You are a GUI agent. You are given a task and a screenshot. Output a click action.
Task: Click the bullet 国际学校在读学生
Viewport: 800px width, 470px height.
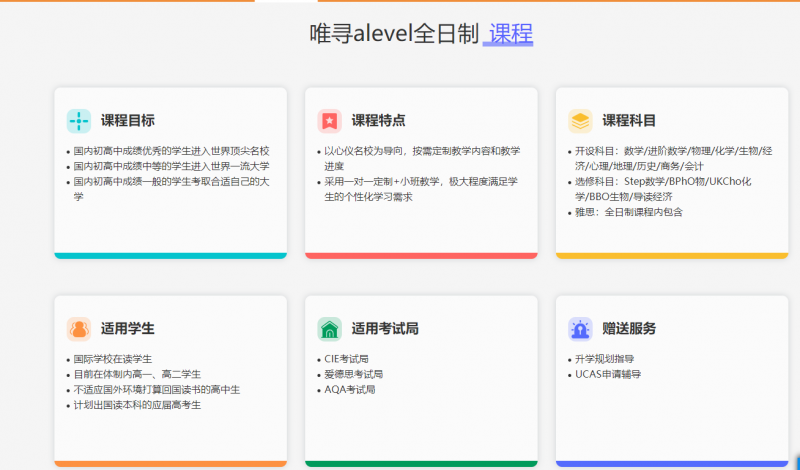[113, 359]
